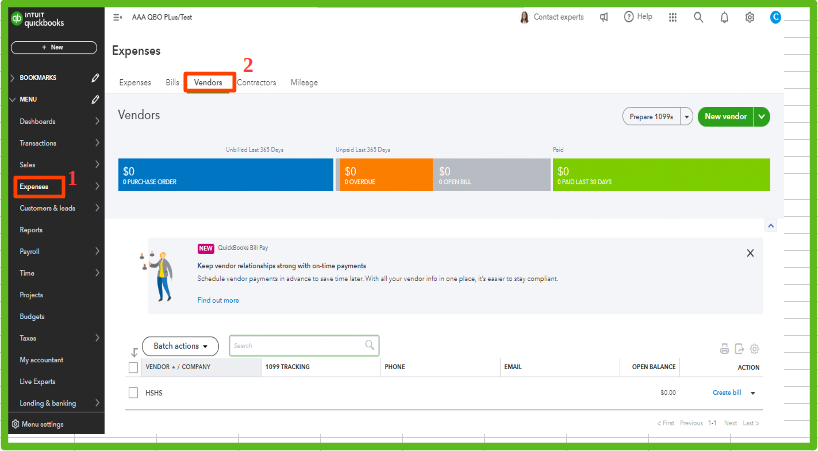Open the apps grid icon
The height and width of the screenshot is (451, 818).
coord(673,17)
